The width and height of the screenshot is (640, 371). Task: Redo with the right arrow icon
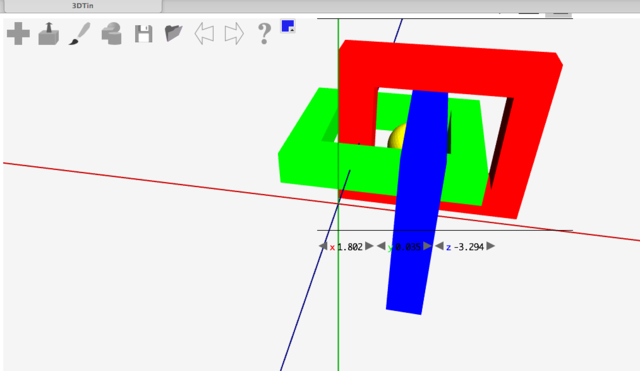click(x=234, y=33)
